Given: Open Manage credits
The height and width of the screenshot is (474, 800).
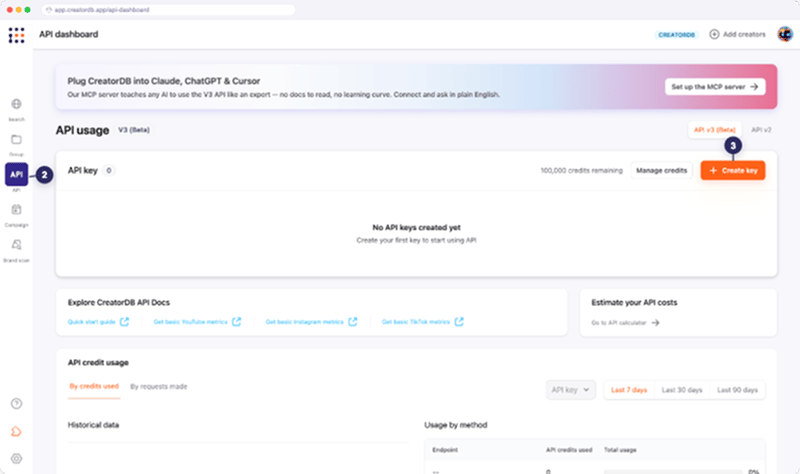Looking at the screenshot, I should [661, 170].
